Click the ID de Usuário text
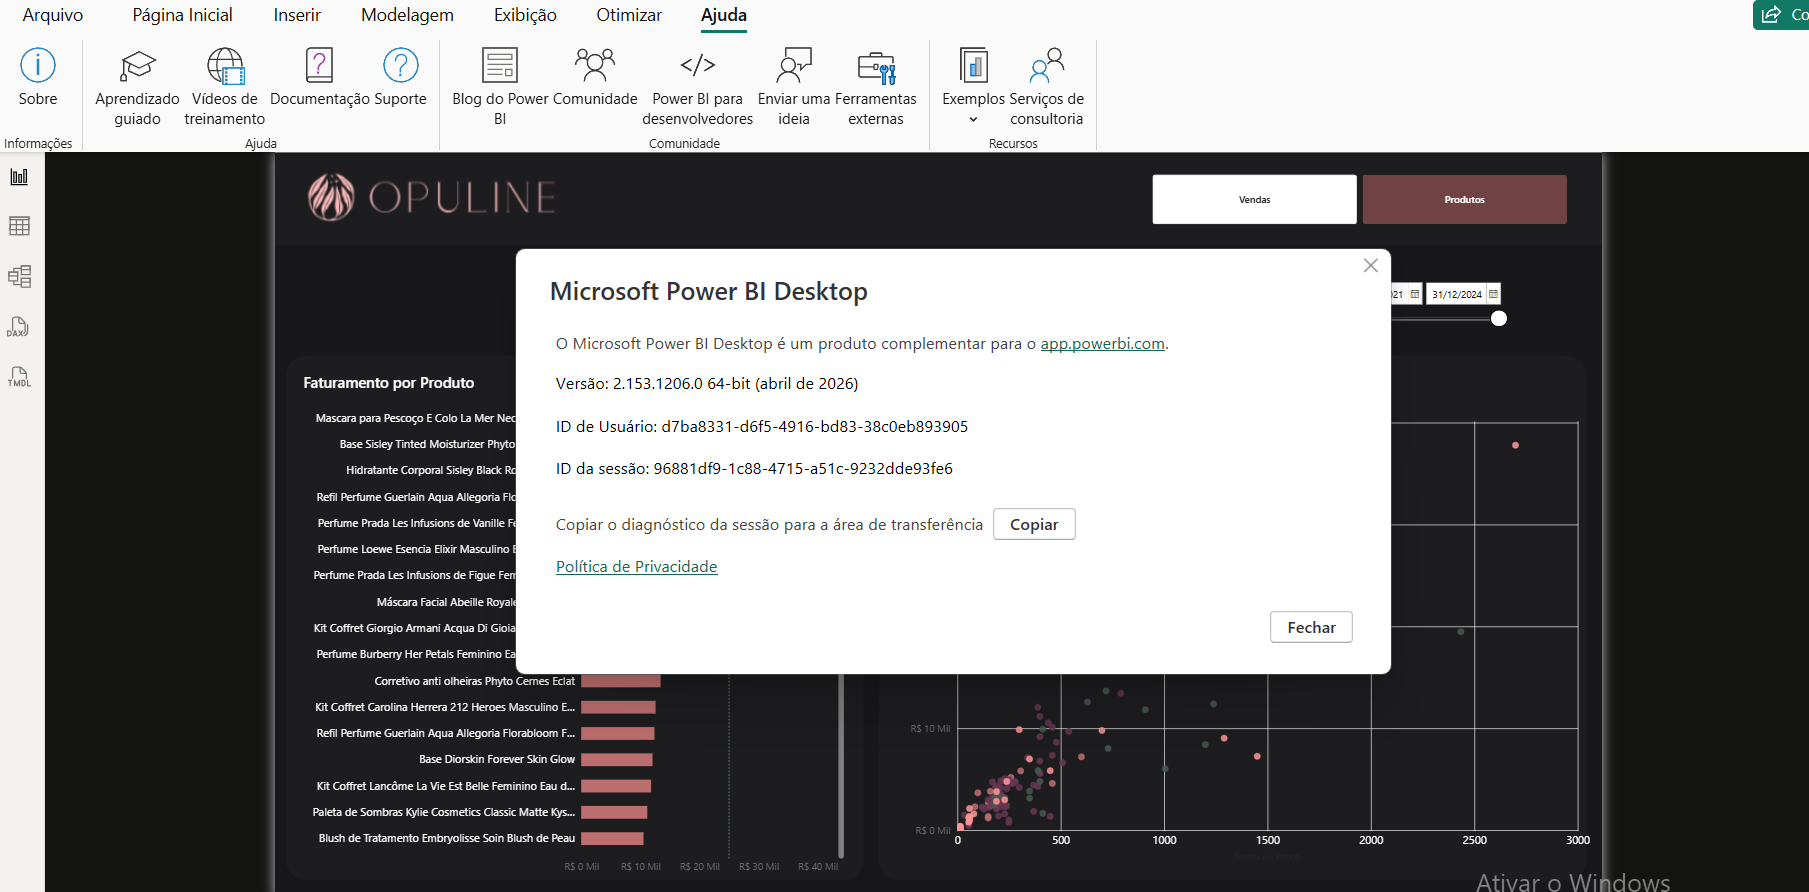 (762, 426)
